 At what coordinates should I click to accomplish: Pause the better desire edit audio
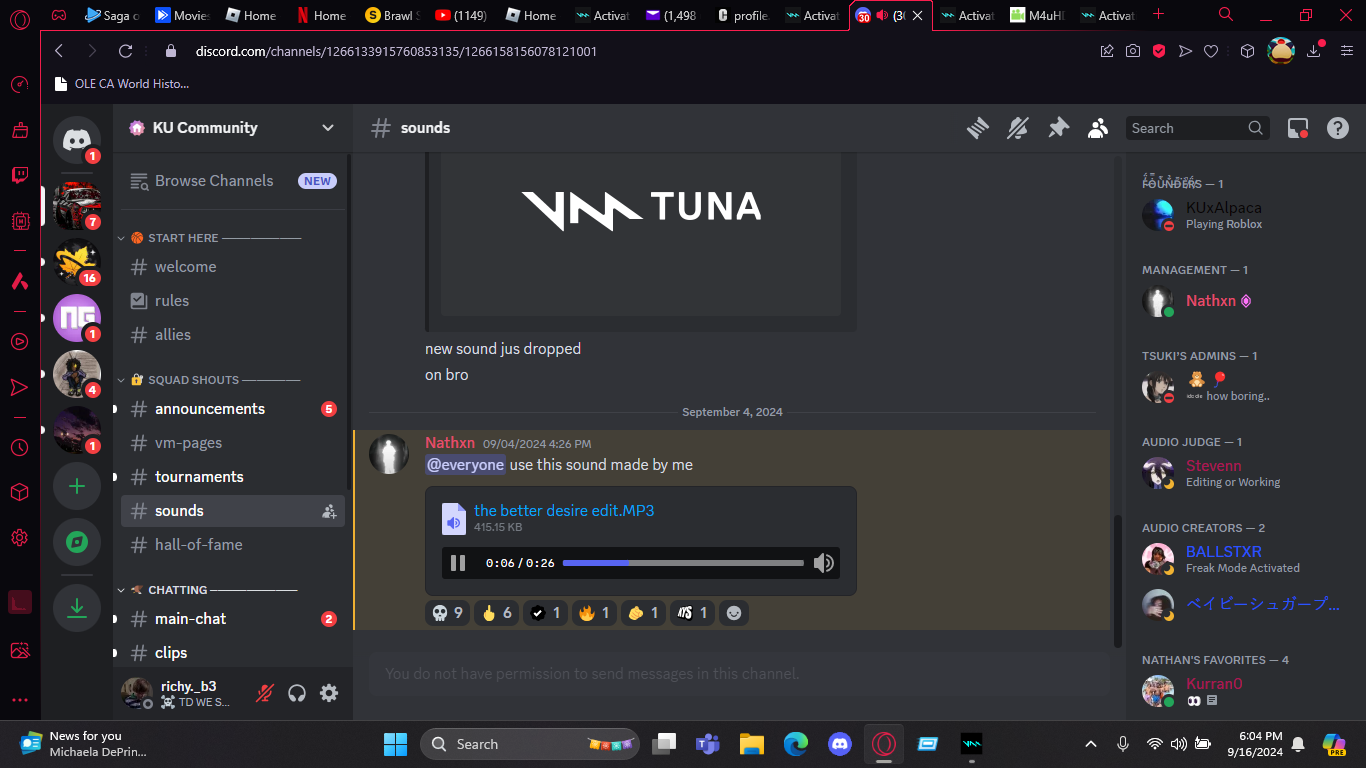tap(458, 563)
